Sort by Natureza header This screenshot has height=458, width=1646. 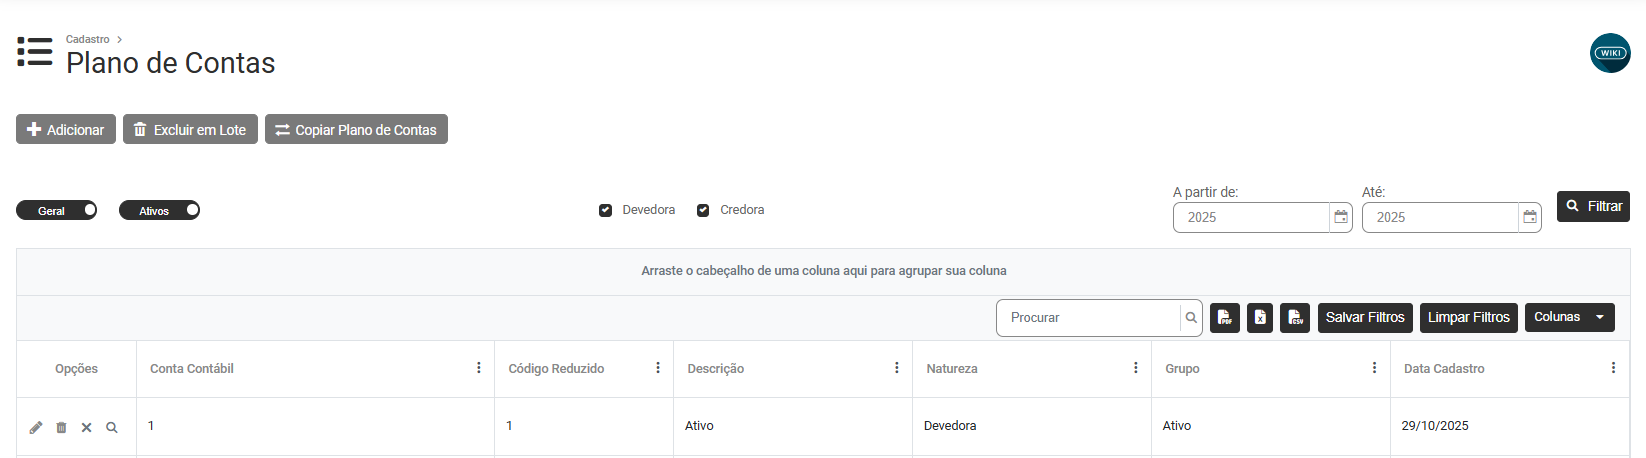tap(952, 369)
